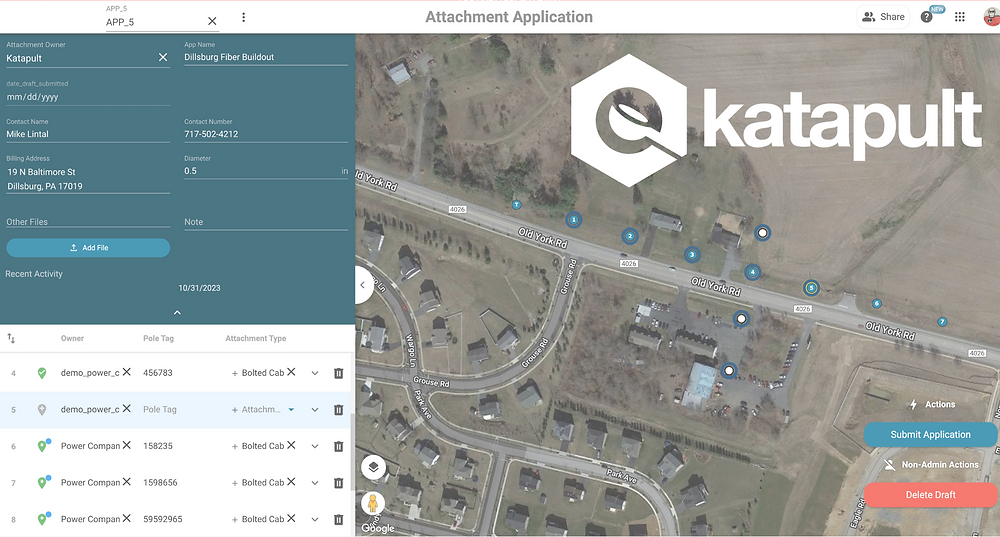Remove Power Company owner in row 7
This screenshot has width=1000, height=537.
[x=127, y=482]
